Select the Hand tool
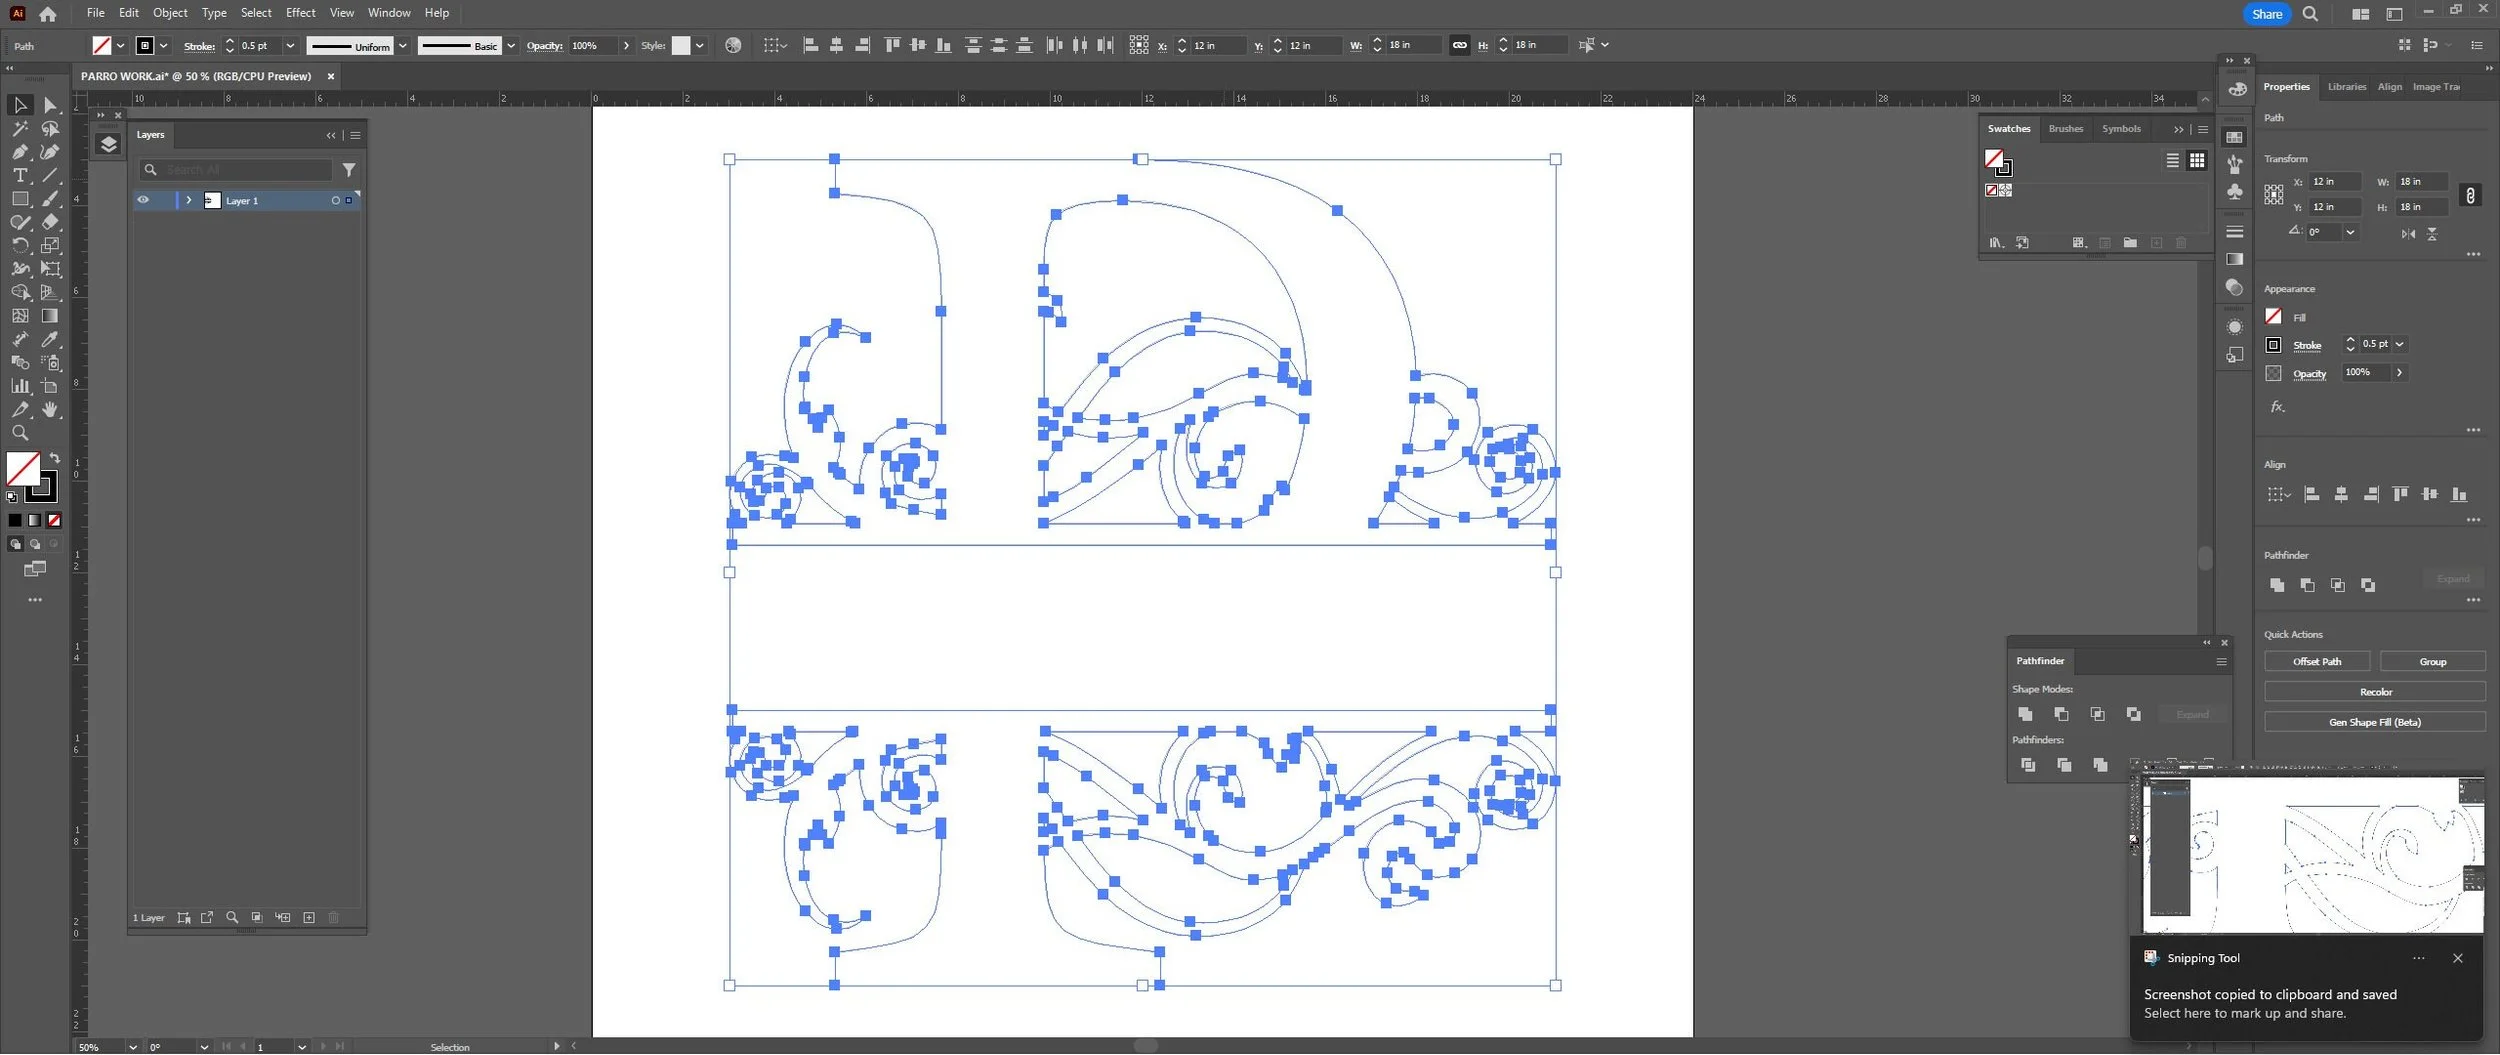This screenshot has width=2500, height=1055. point(50,410)
